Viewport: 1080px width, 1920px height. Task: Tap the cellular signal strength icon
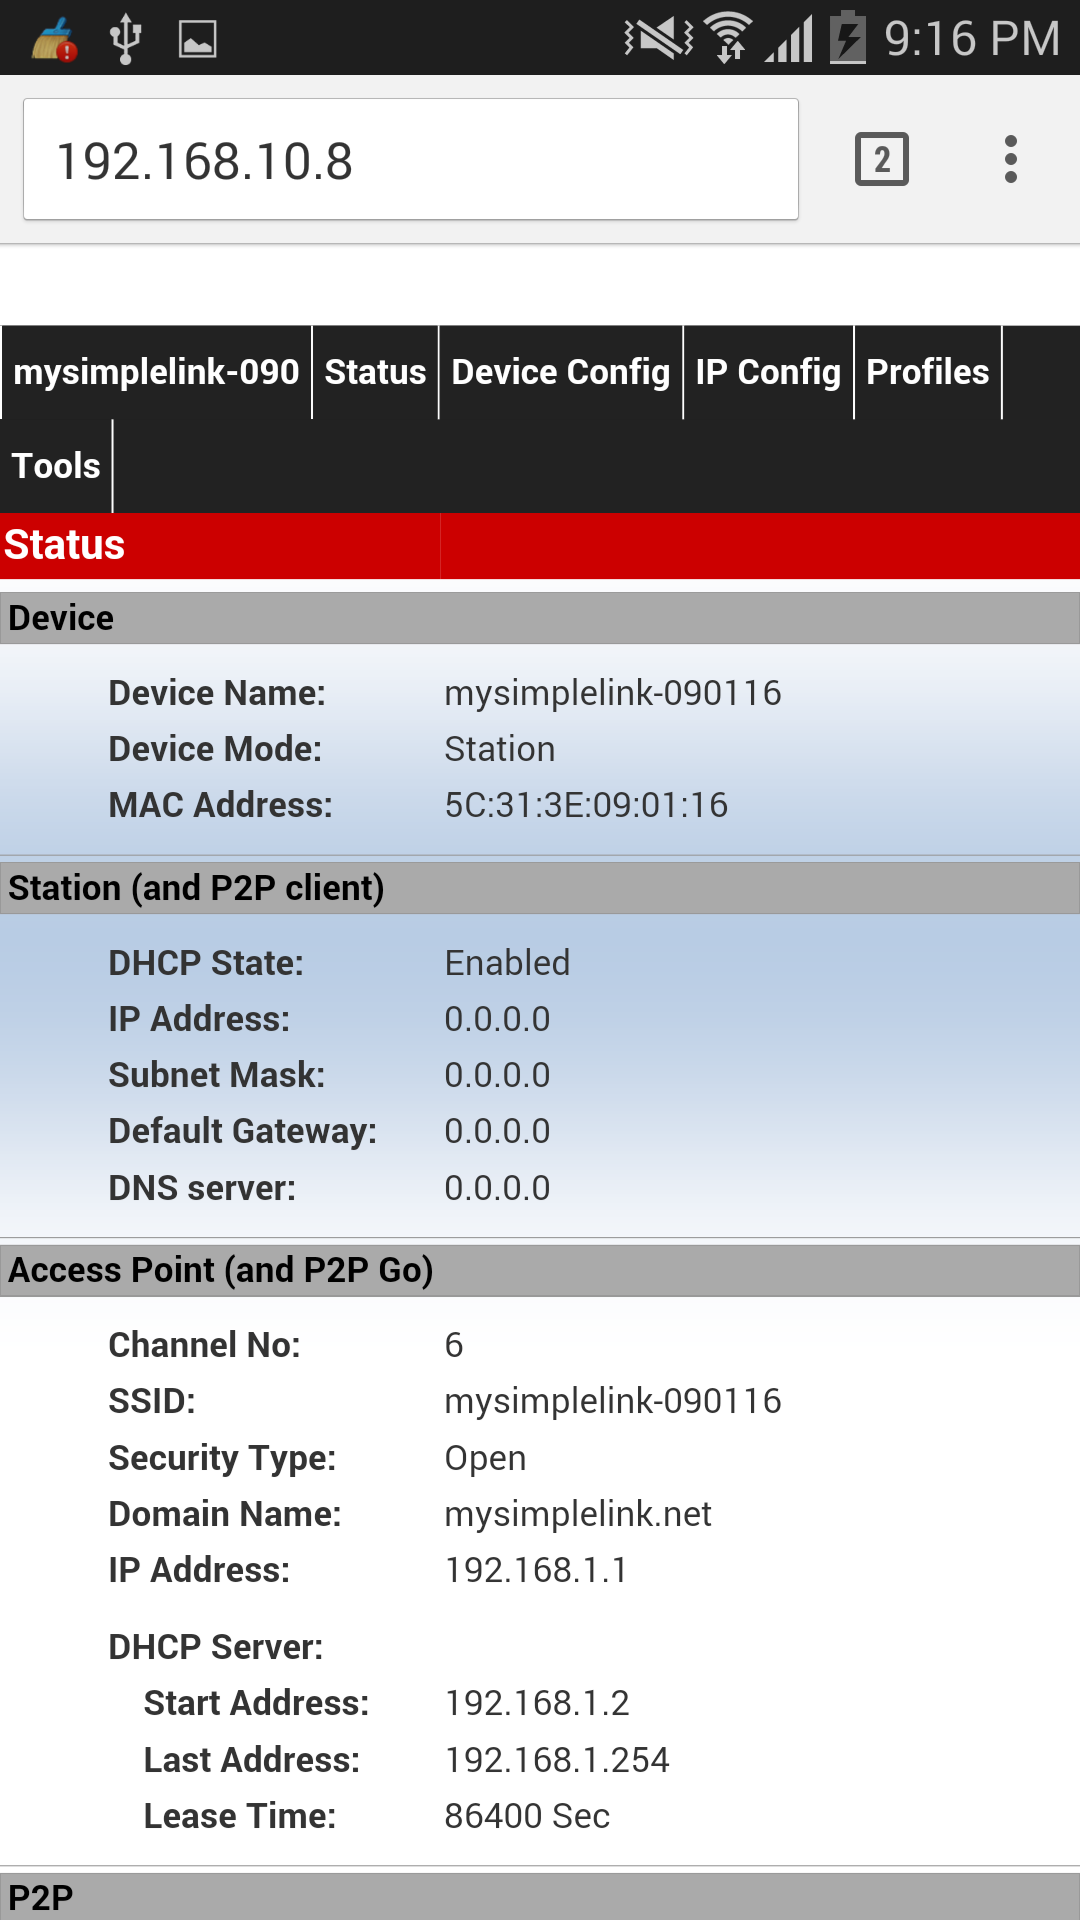pos(790,41)
